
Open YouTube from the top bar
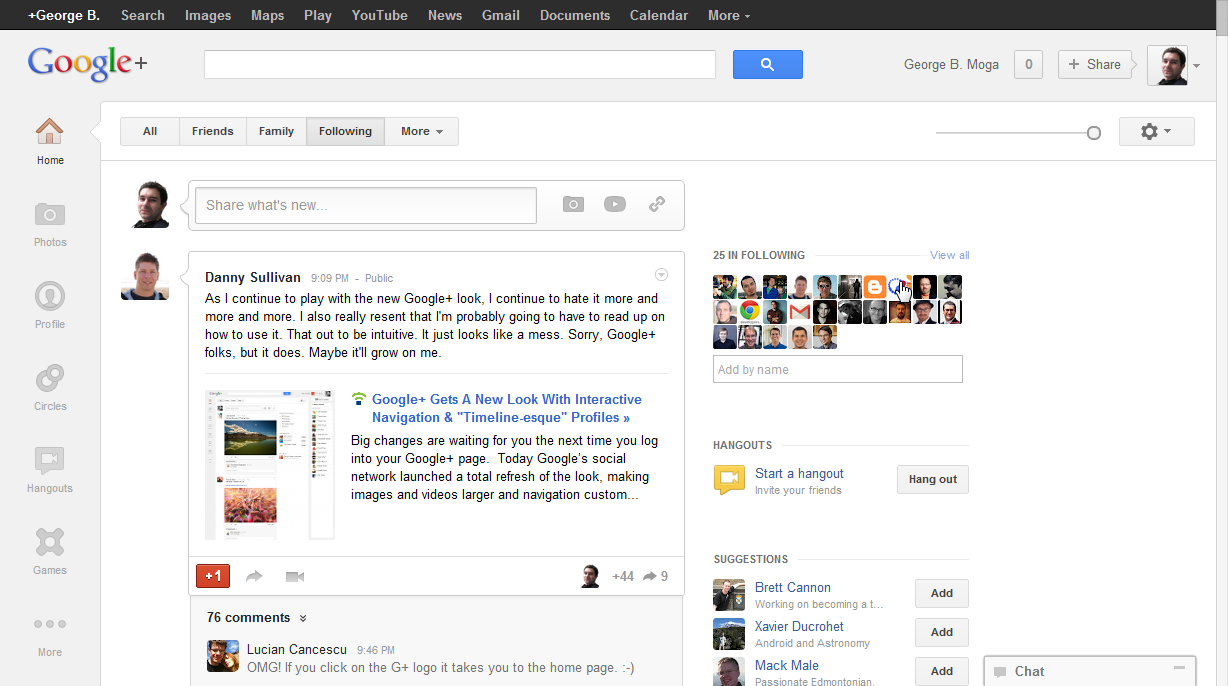click(380, 15)
